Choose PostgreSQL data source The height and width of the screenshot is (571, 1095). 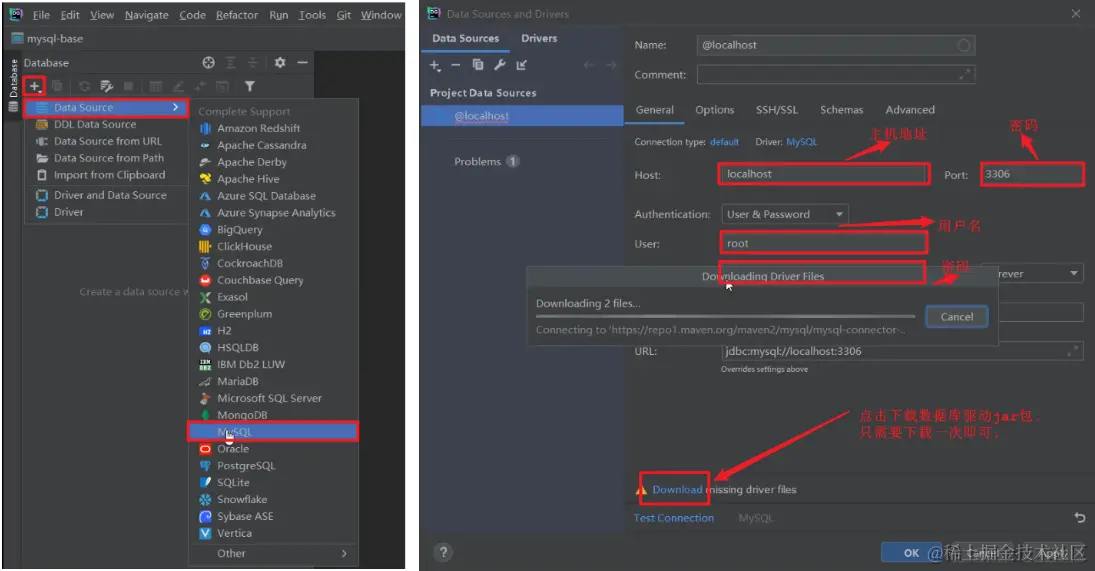pyautogui.click(x=273, y=466)
